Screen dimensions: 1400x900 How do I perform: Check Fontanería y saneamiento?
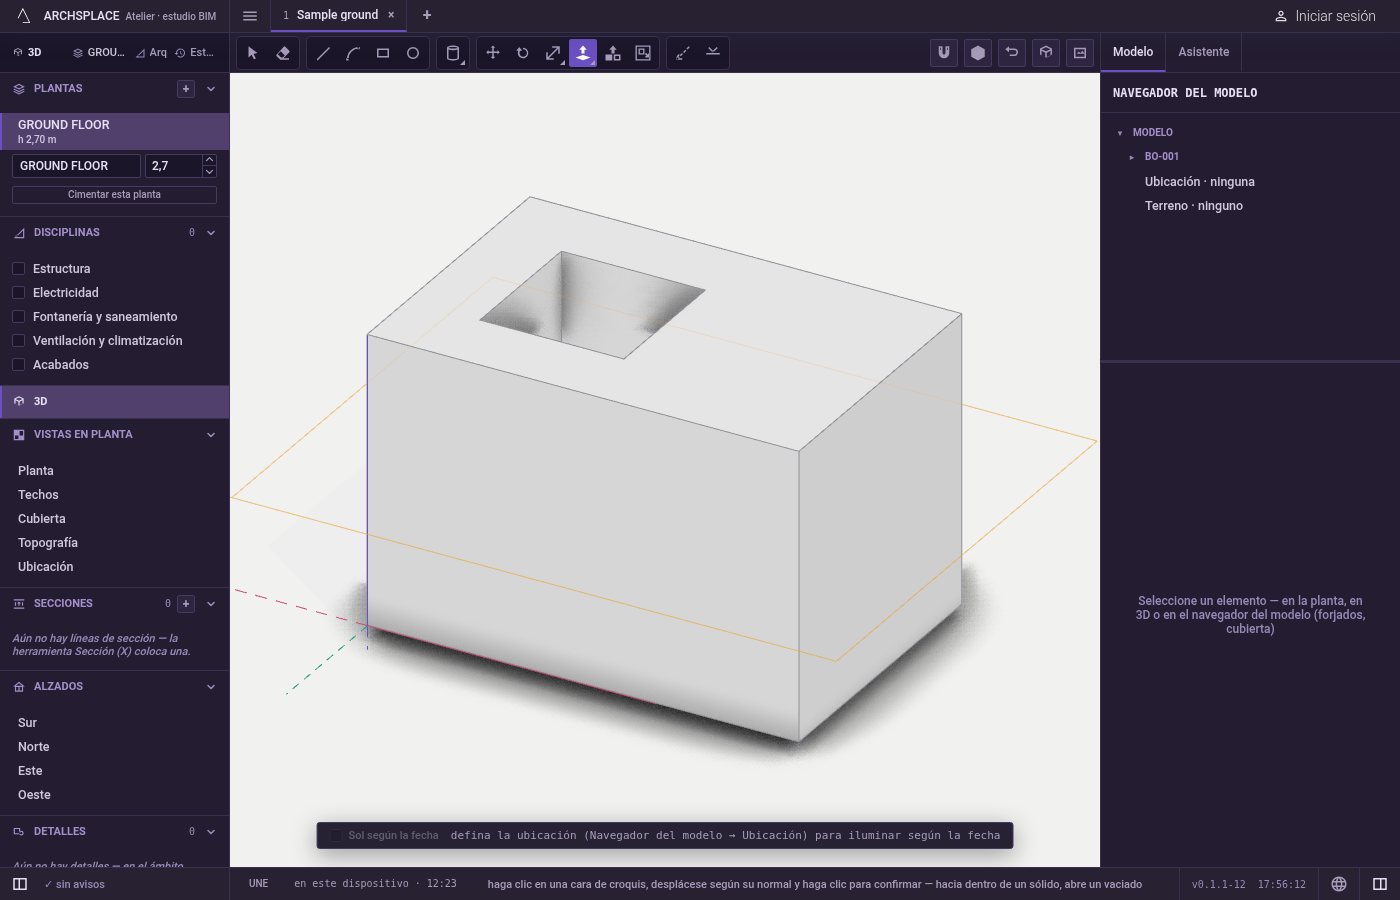coord(18,317)
